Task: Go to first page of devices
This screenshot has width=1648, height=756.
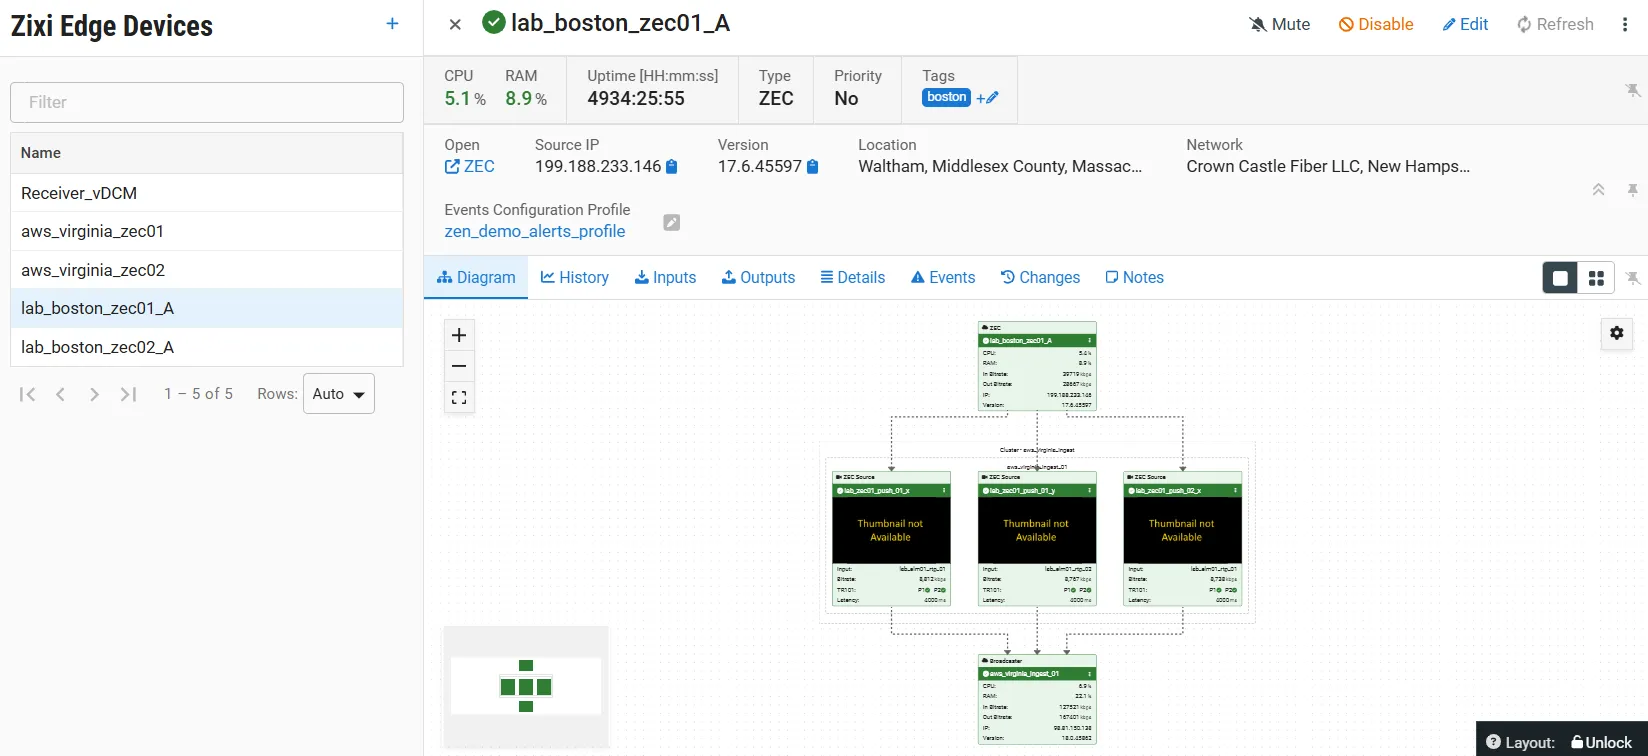Action: [28, 394]
